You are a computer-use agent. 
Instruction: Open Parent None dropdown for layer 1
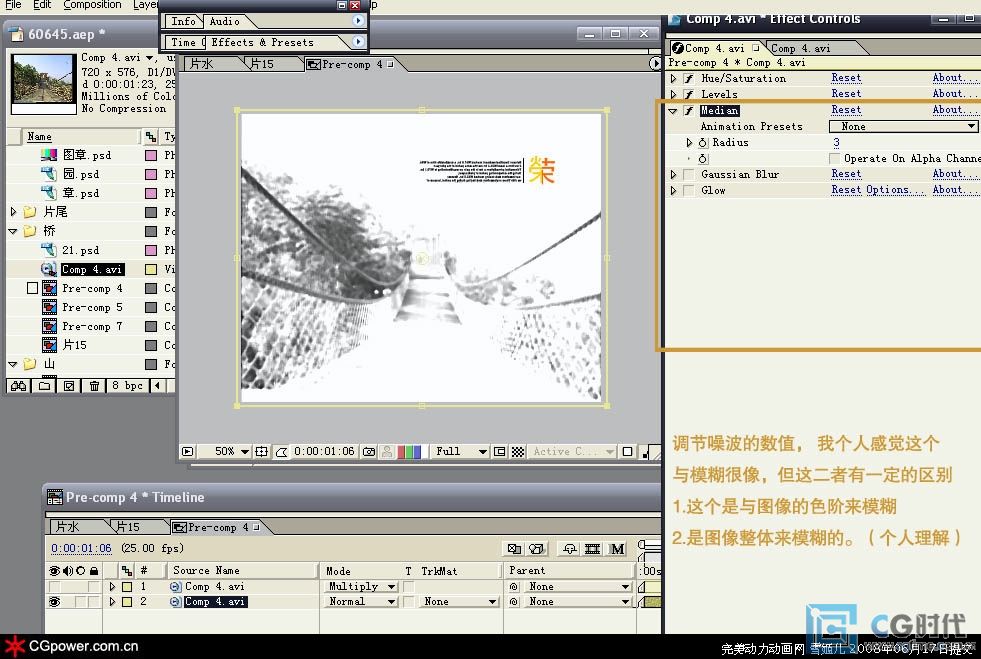click(x=577, y=586)
